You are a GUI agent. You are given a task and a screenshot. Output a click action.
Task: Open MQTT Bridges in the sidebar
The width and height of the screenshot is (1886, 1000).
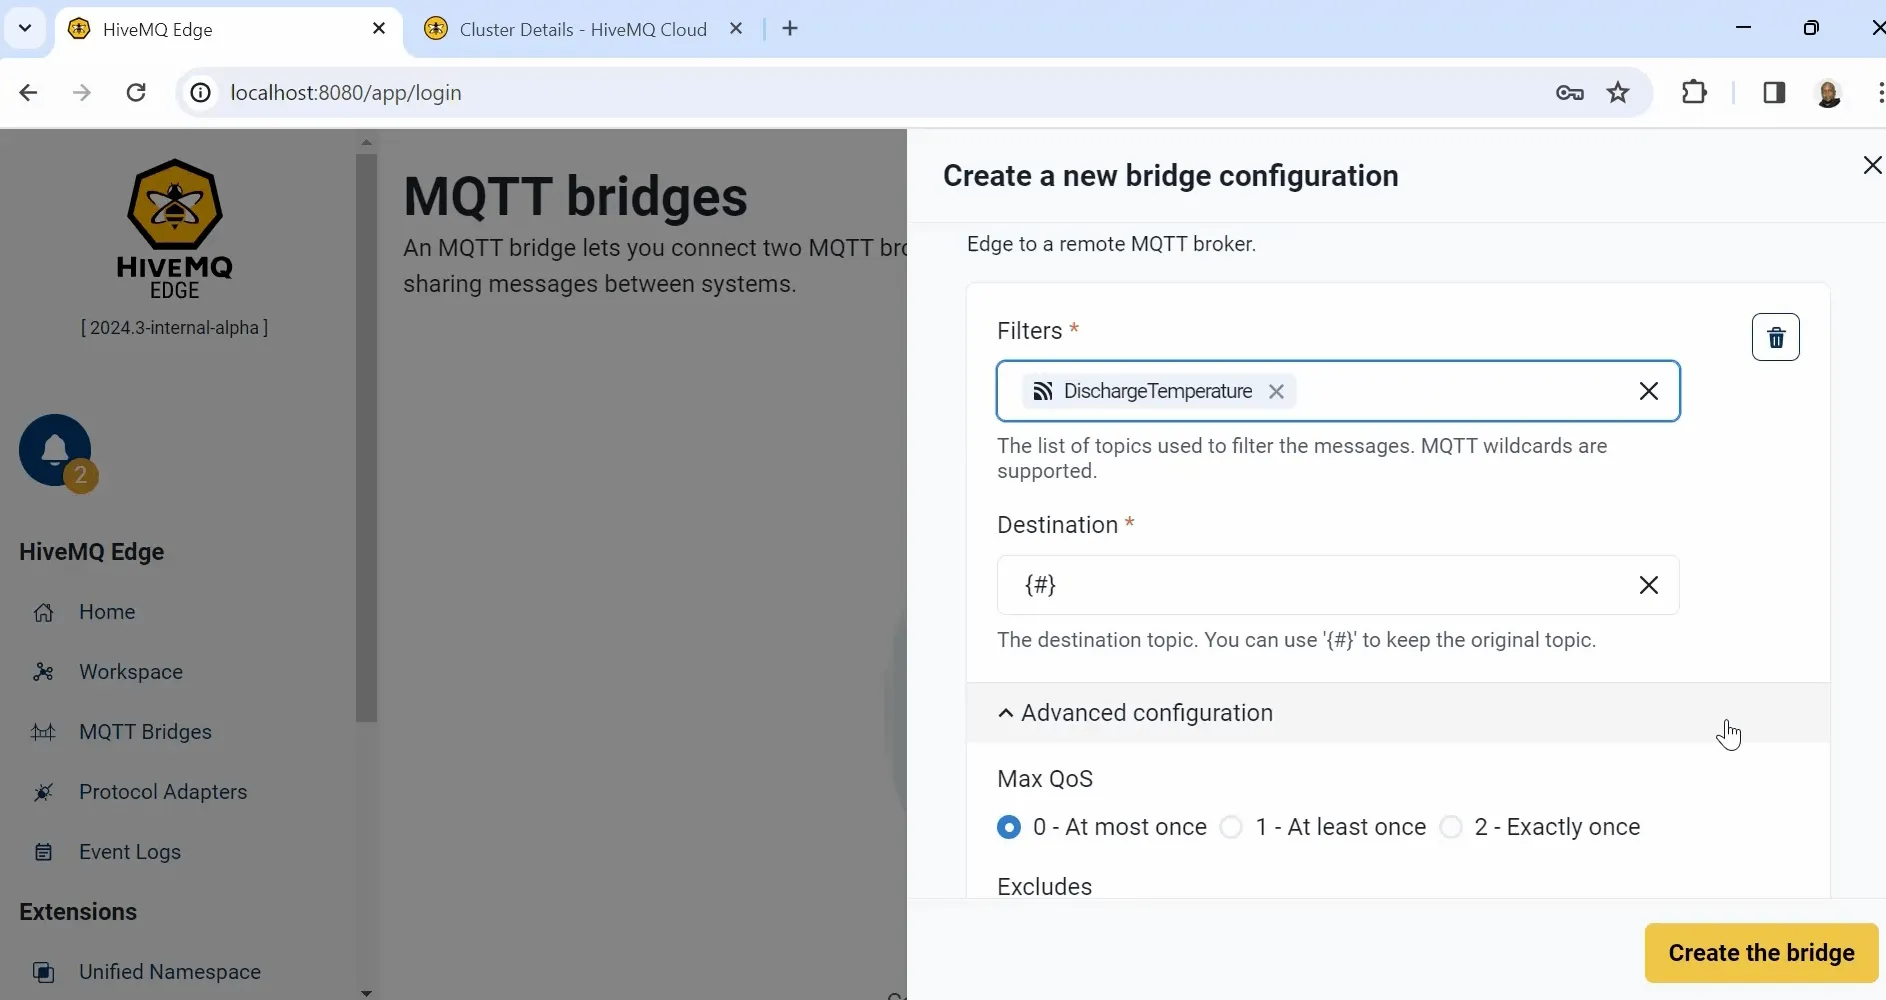tap(145, 732)
